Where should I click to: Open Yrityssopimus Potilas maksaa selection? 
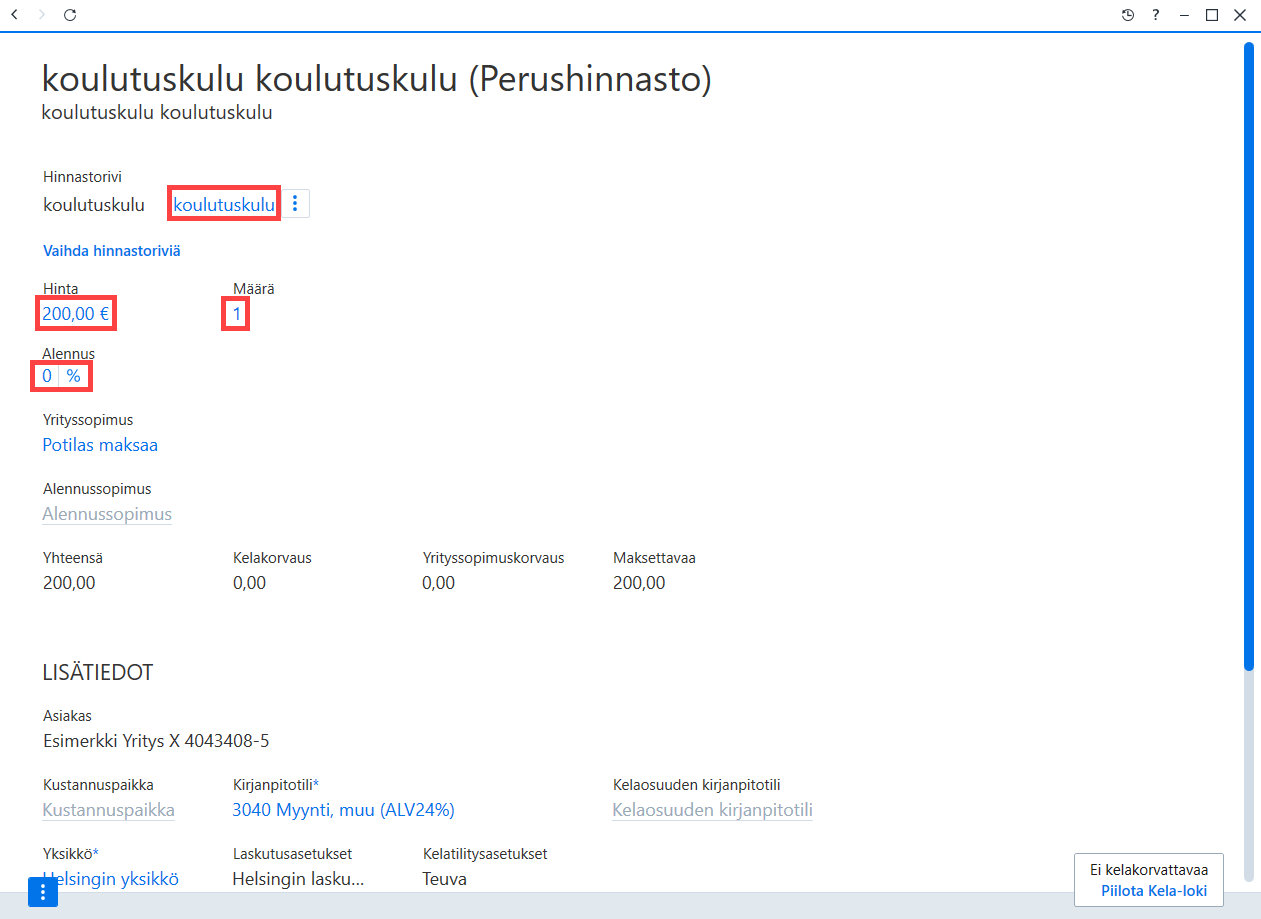click(100, 445)
